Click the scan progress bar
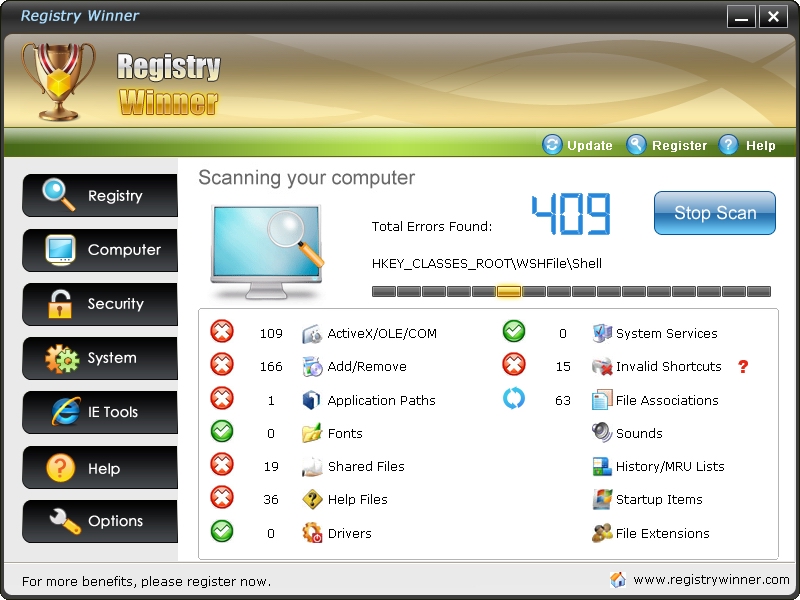Image resolution: width=800 pixels, height=600 pixels. click(x=570, y=292)
